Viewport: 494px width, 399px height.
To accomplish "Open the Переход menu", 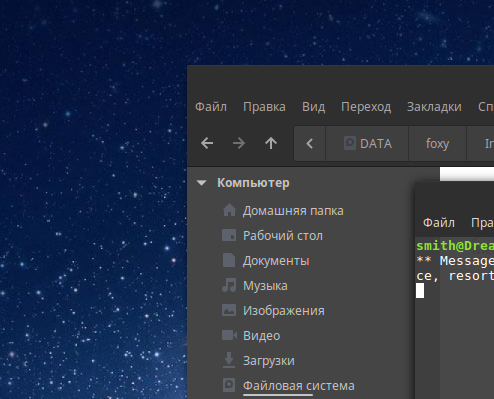I will click(366, 107).
